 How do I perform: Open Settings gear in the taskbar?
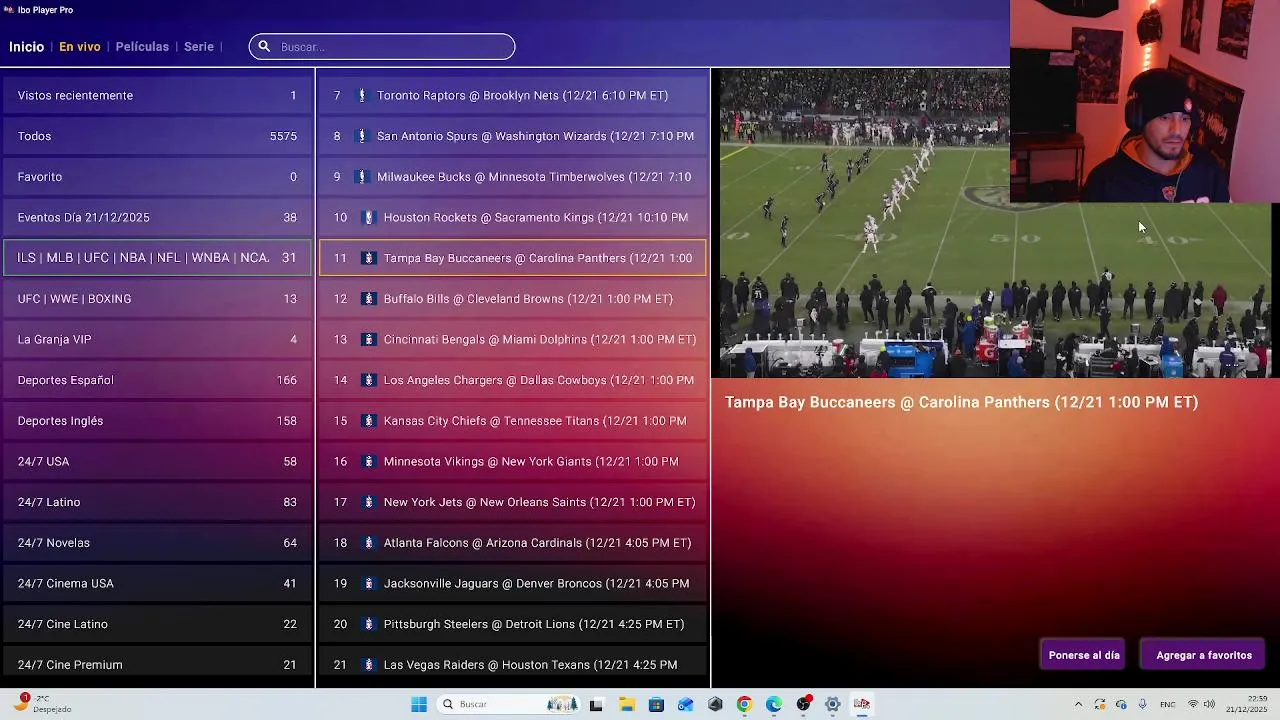pos(832,705)
